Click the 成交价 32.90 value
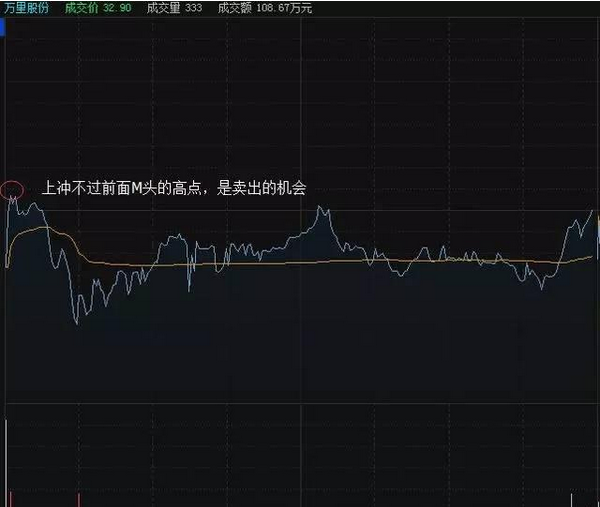Image resolution: width=600 pixels, height=507 pixels. 98,8
